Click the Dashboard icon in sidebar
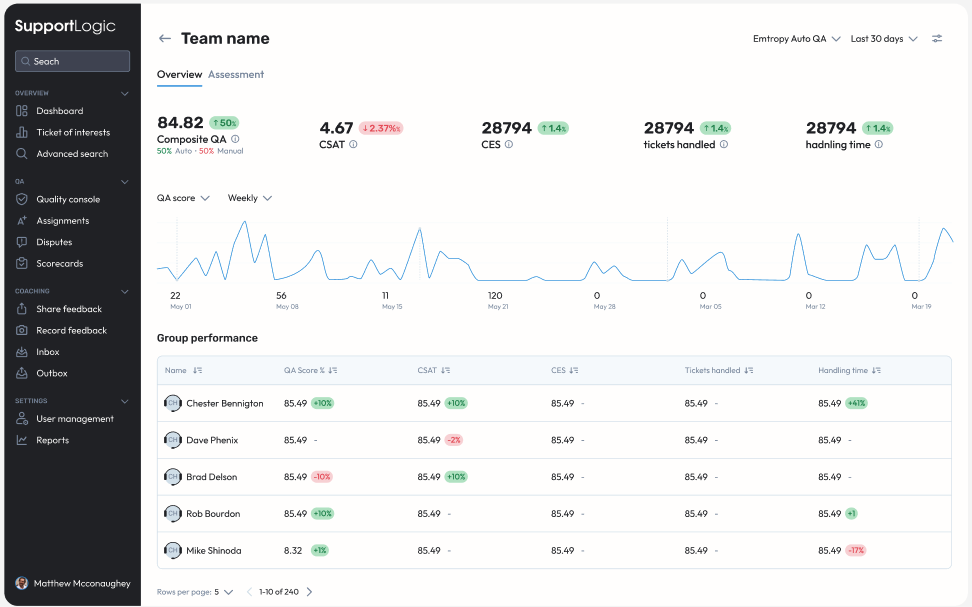Screen dimensions: 972x607 [22, 111]
